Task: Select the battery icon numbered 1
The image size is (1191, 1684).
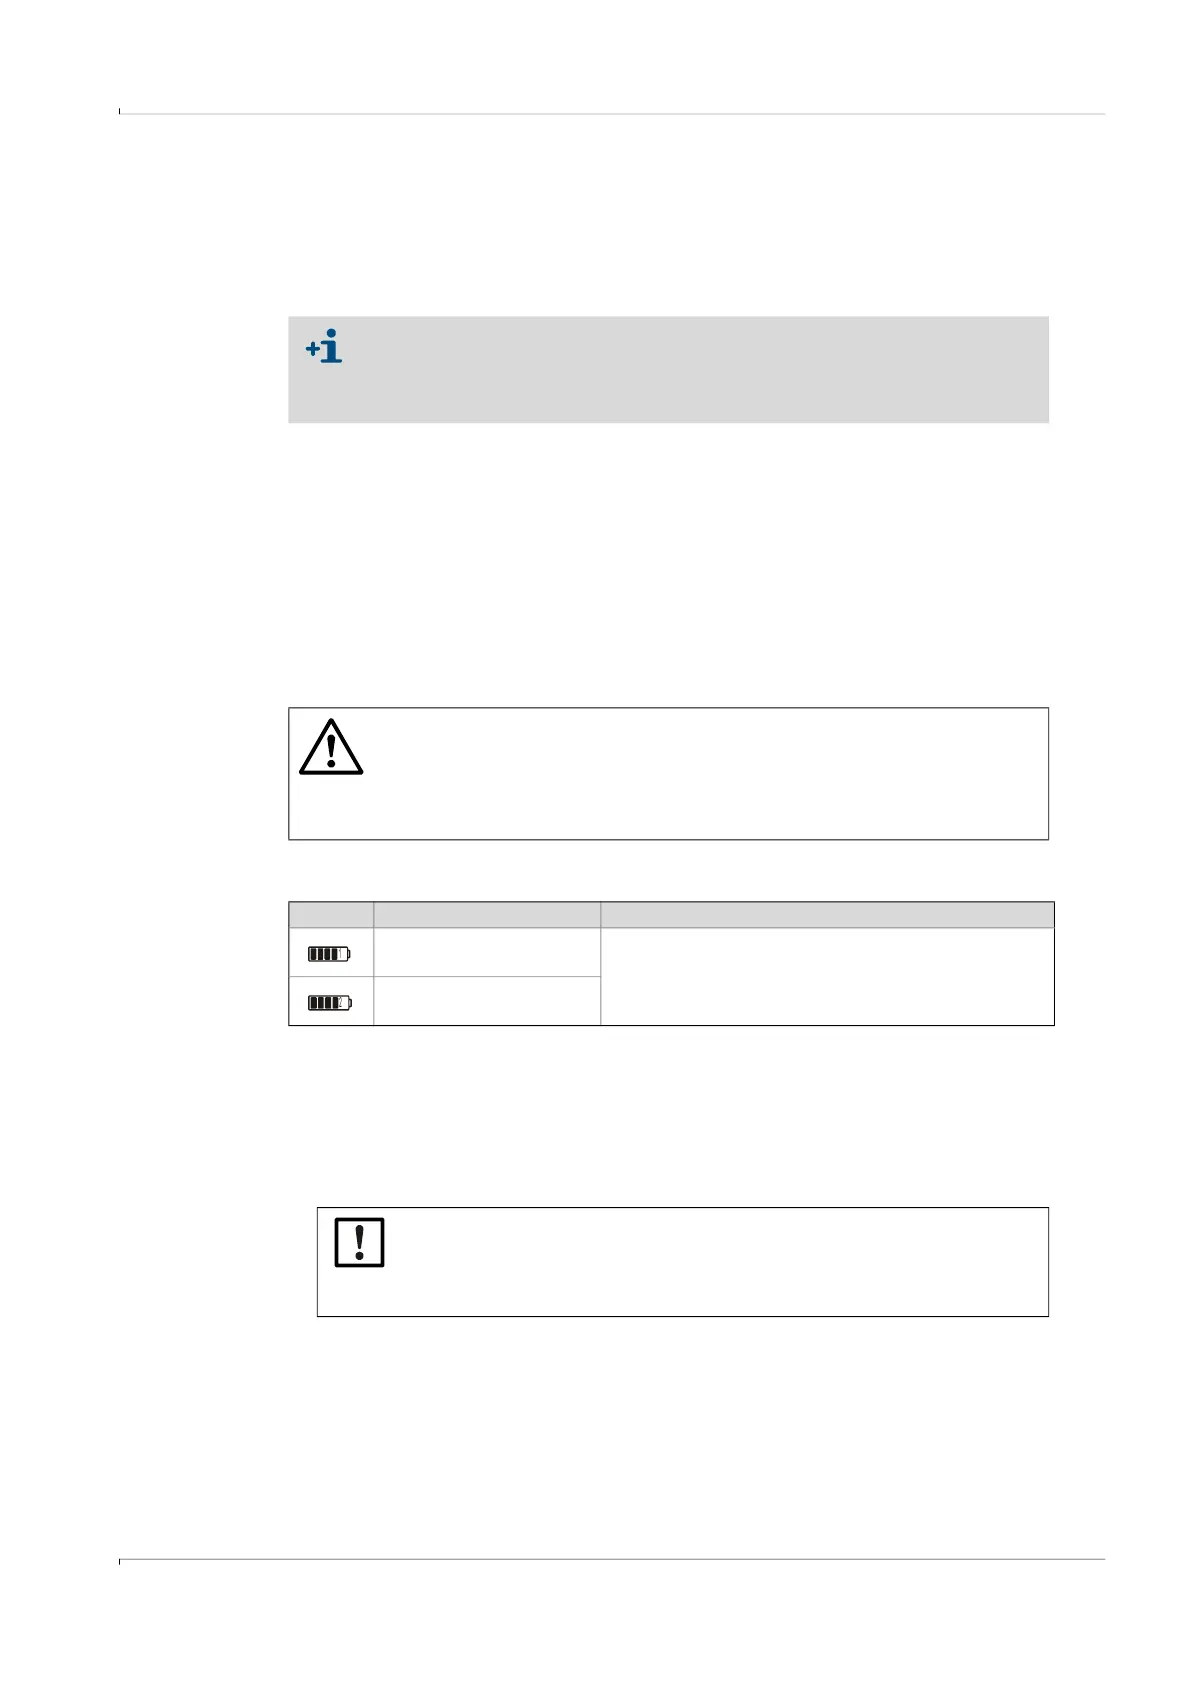Action: (329, 954)
